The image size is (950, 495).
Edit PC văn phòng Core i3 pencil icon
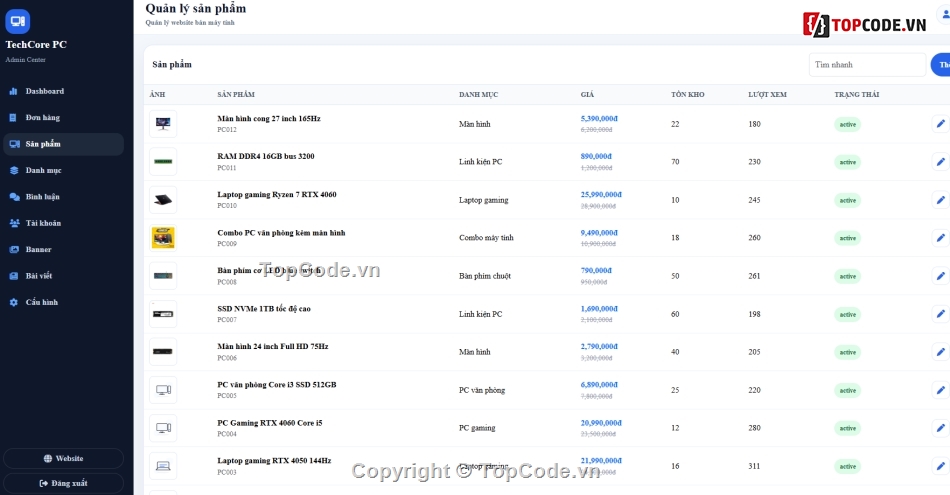click(x=940, y=390)
